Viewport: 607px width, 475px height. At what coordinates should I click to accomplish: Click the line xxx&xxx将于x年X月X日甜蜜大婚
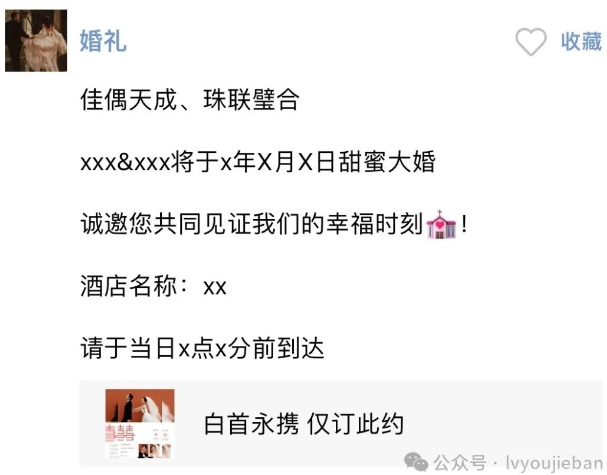click(x=258, y=162)
